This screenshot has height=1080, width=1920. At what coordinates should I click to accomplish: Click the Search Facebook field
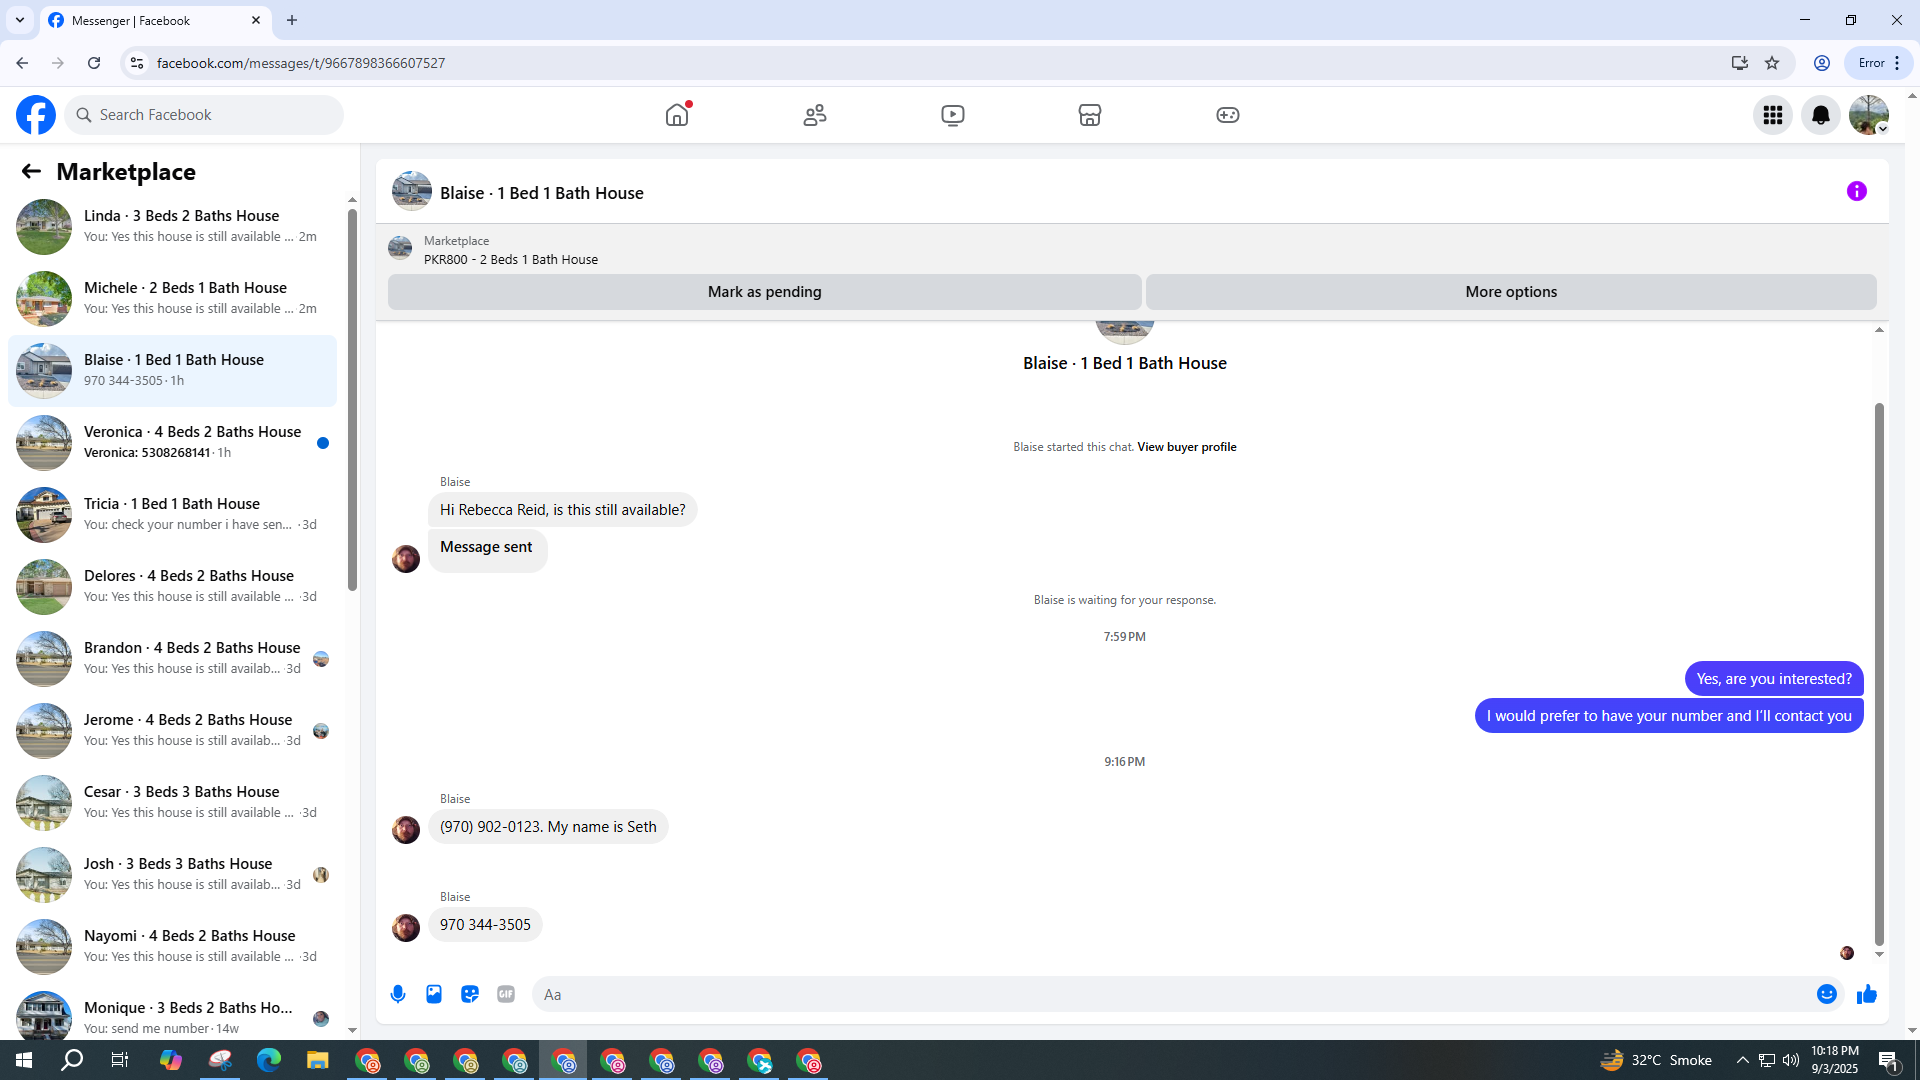pos(205,115)
